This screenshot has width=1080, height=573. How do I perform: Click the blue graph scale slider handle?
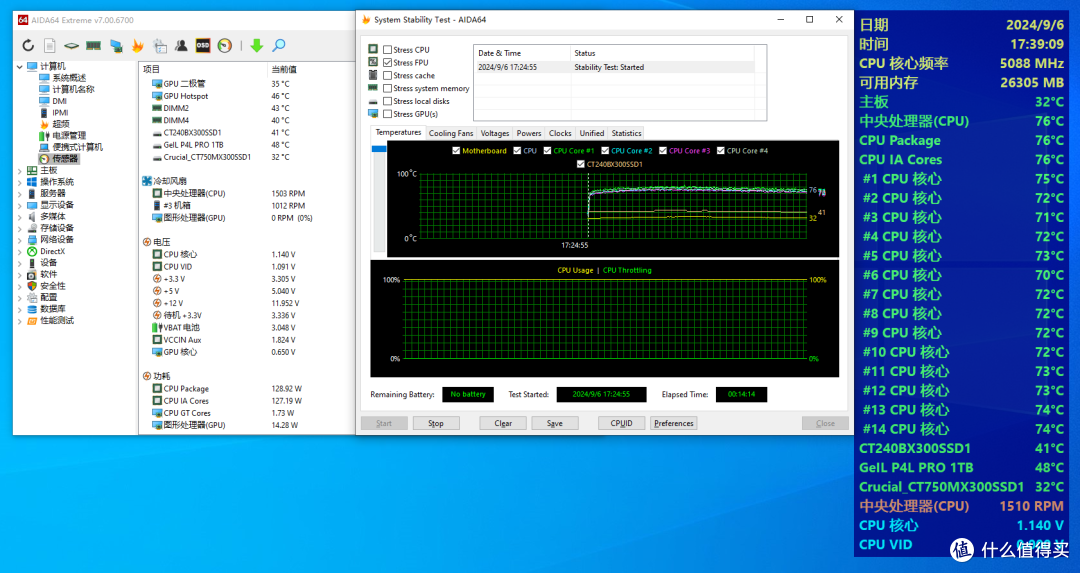coord(379,149)
